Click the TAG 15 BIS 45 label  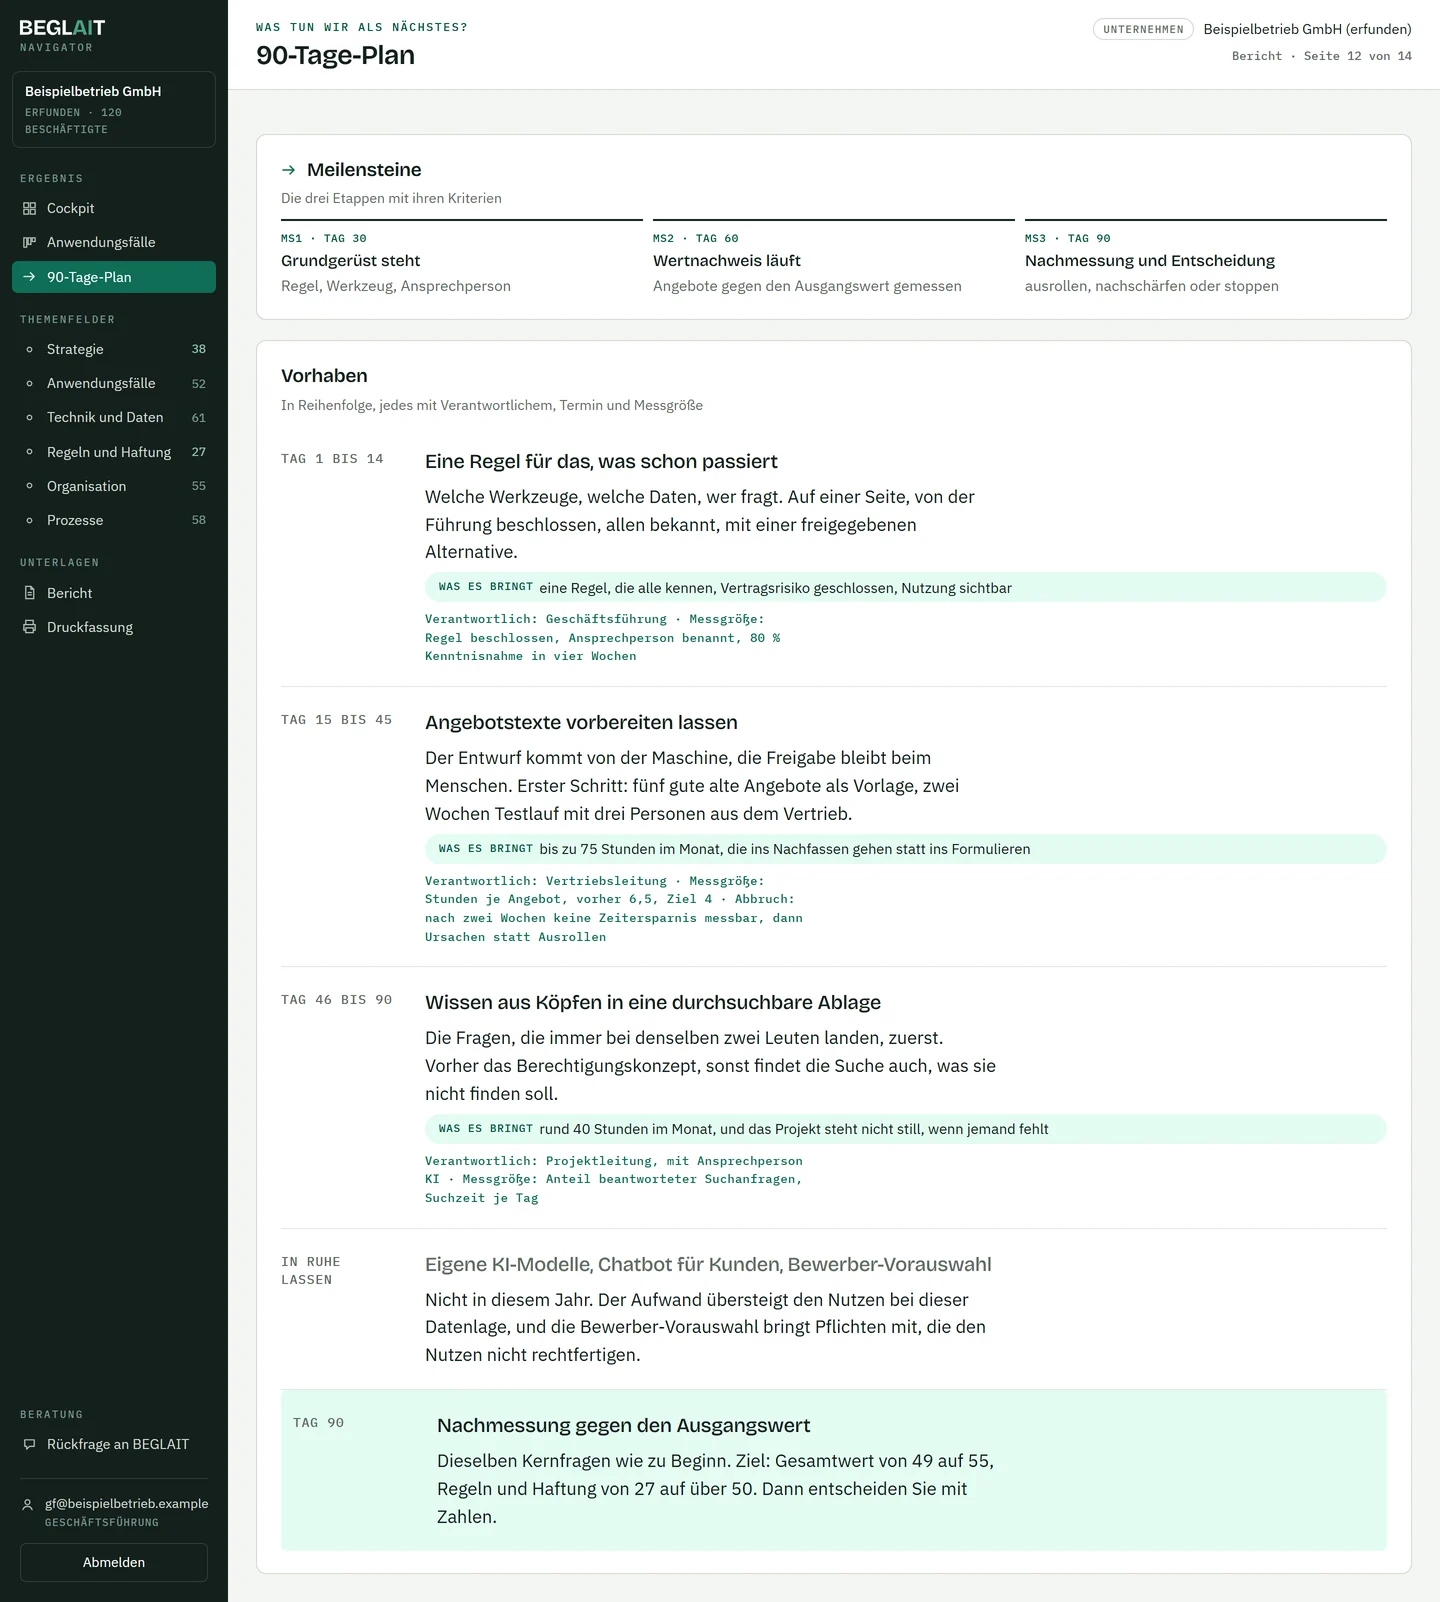[x=337, y=720]
